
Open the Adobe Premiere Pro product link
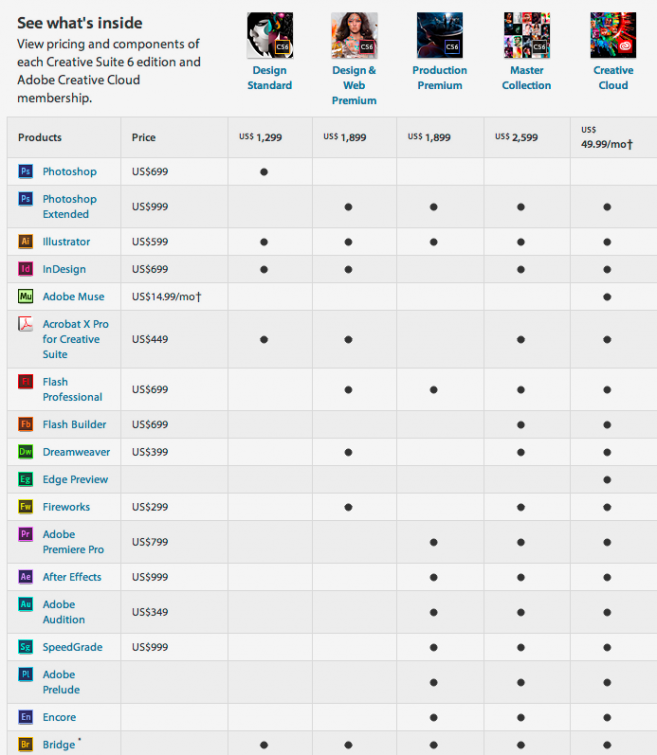pyautogui.click(x=73, y=542)
